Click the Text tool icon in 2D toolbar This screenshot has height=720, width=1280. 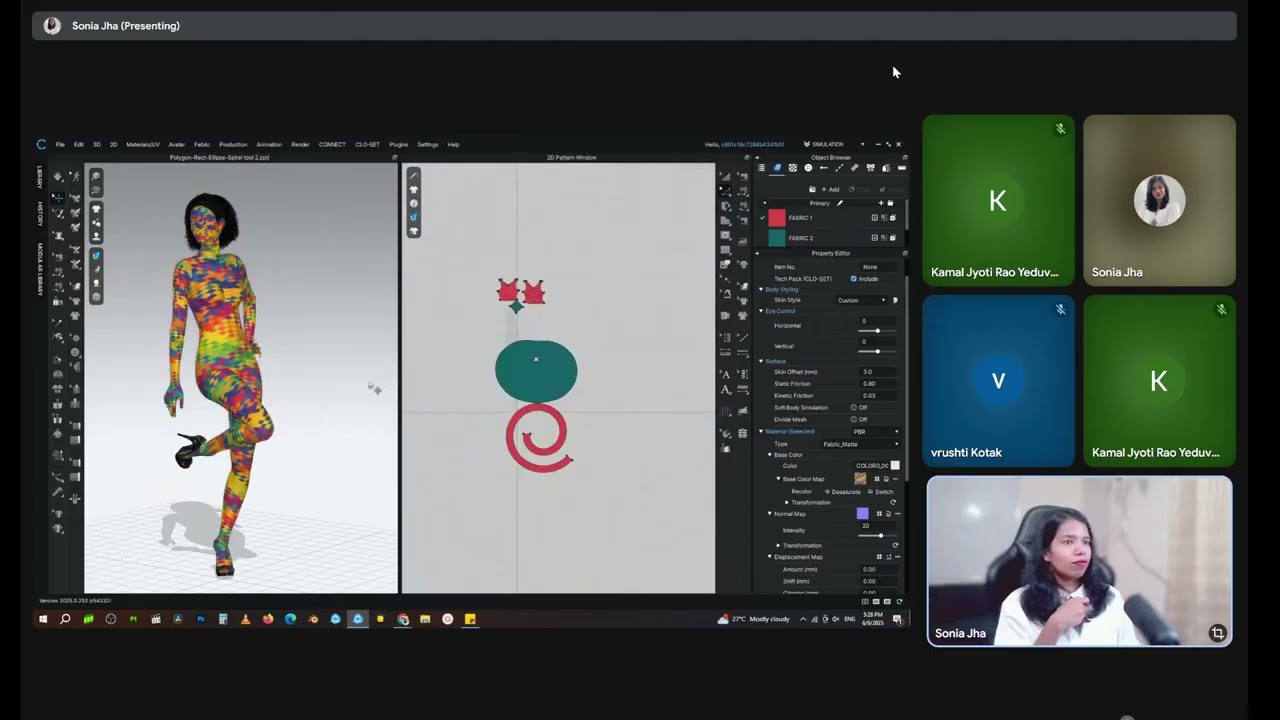[725, 389]
